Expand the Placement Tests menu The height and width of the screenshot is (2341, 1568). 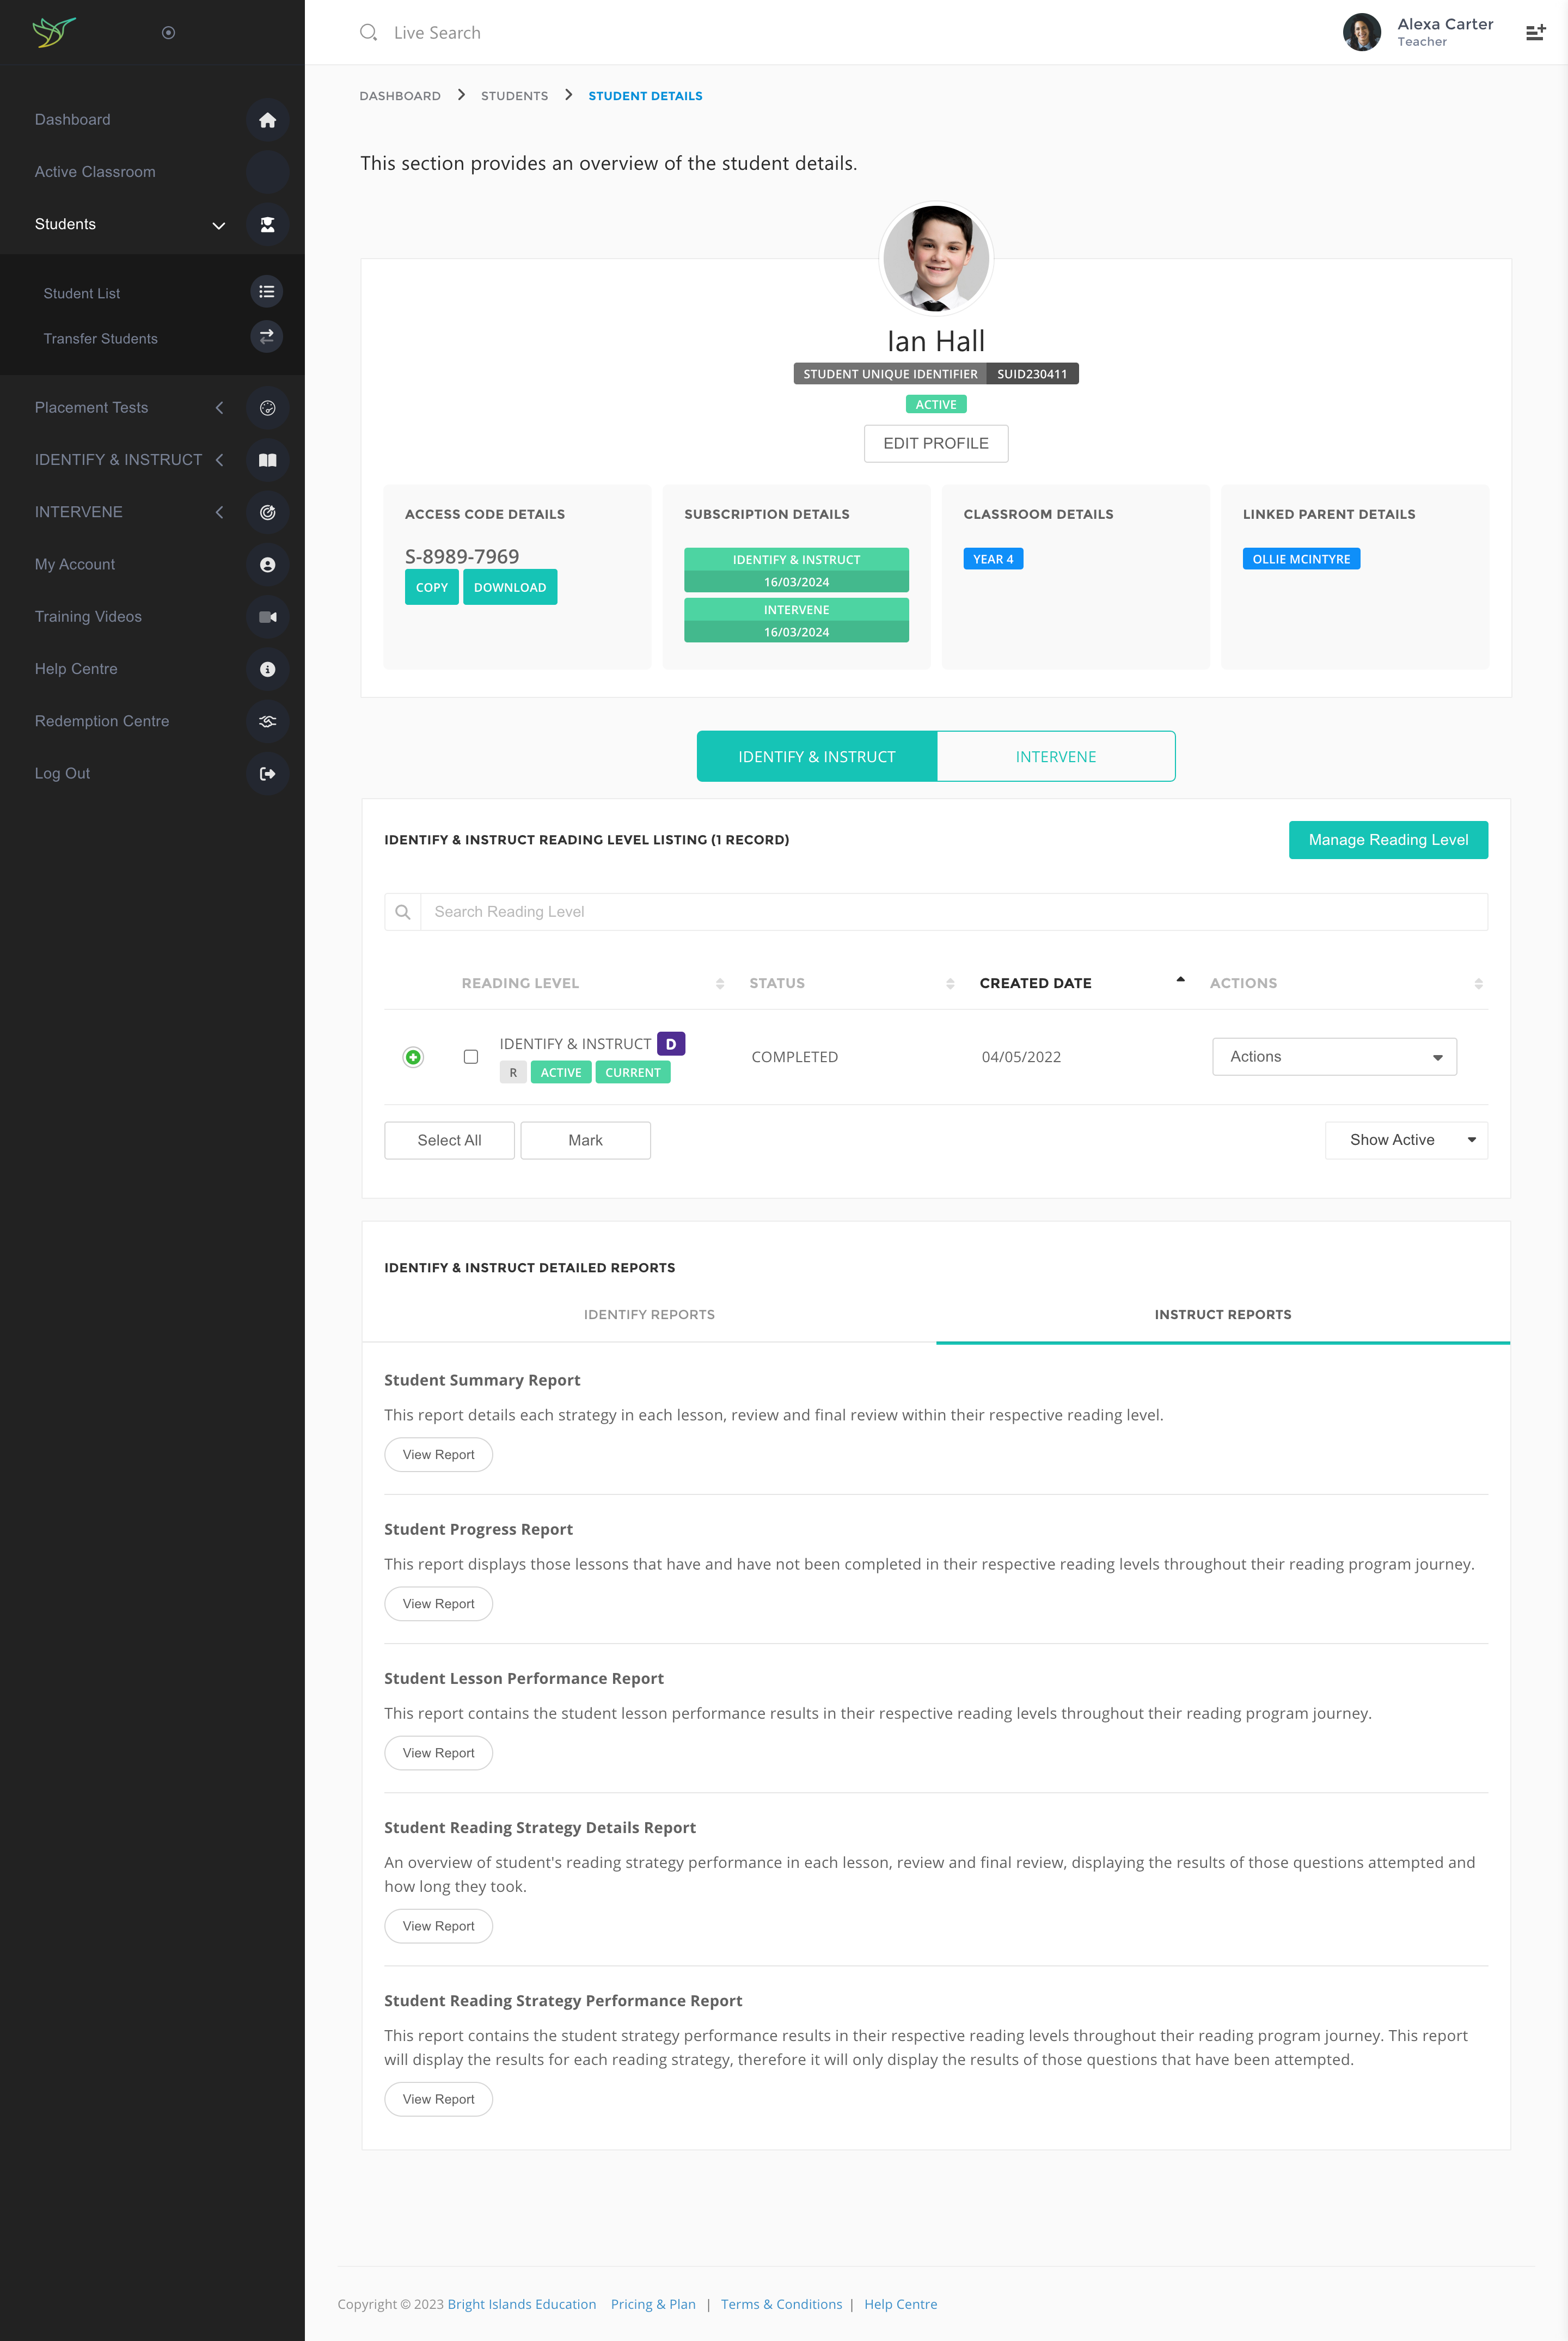point(92,407)
